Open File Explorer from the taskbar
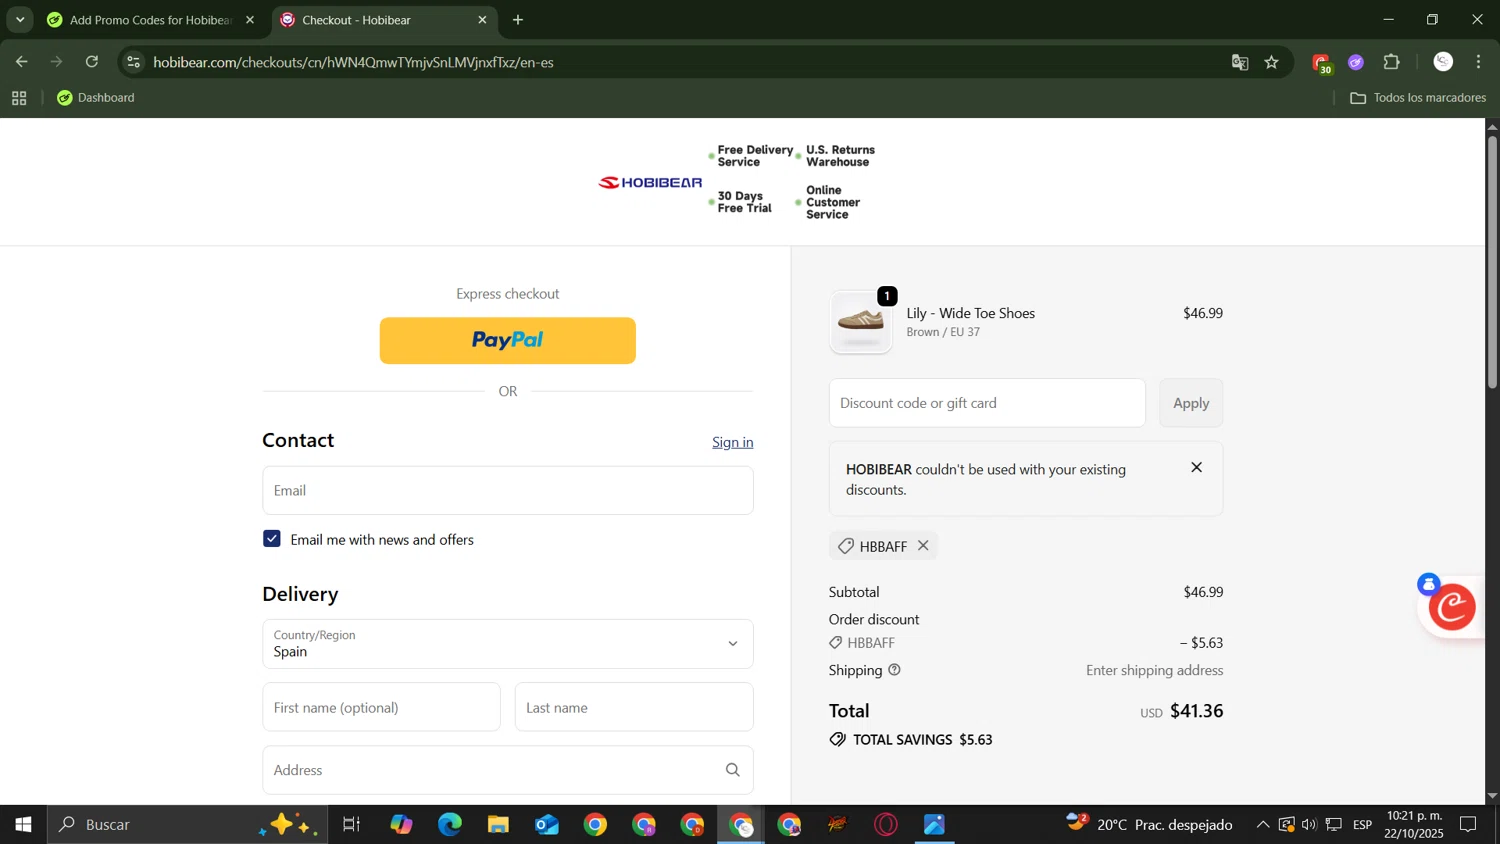1500x844 pixels. coord(498,825)
